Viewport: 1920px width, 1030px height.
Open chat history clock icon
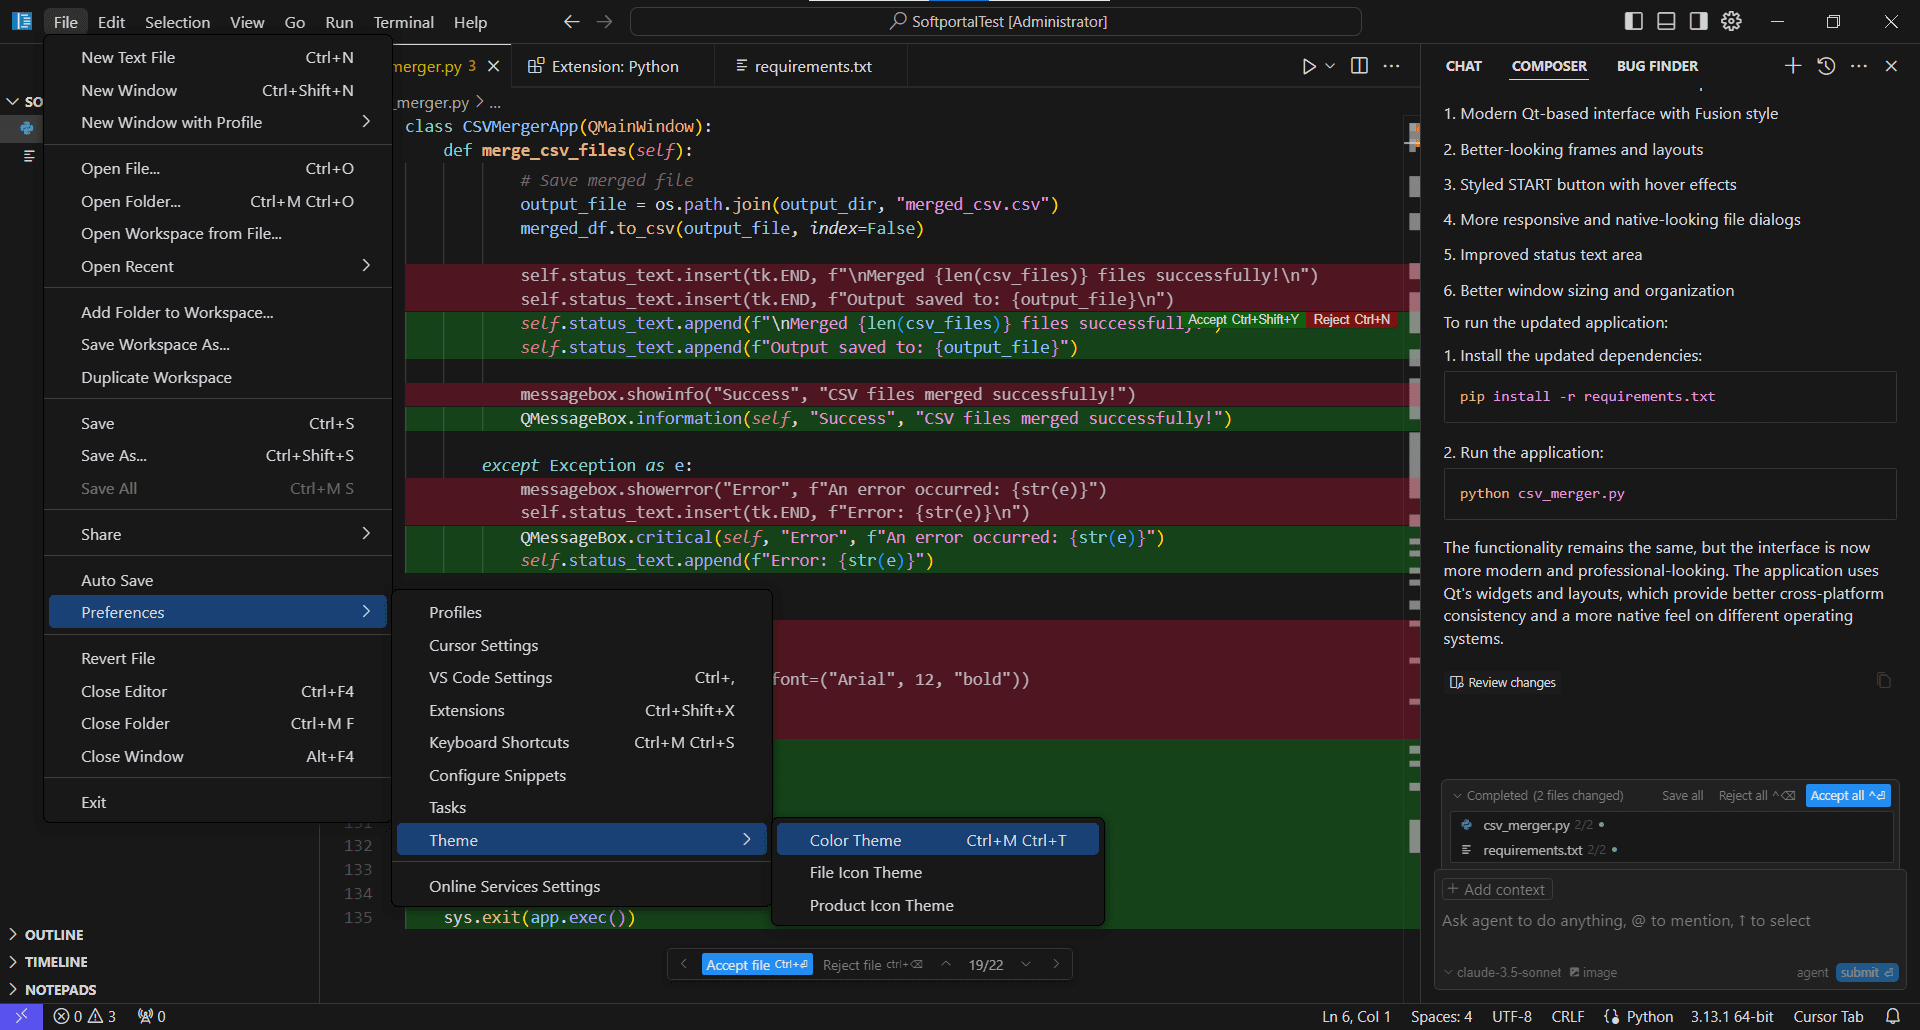1826,66
